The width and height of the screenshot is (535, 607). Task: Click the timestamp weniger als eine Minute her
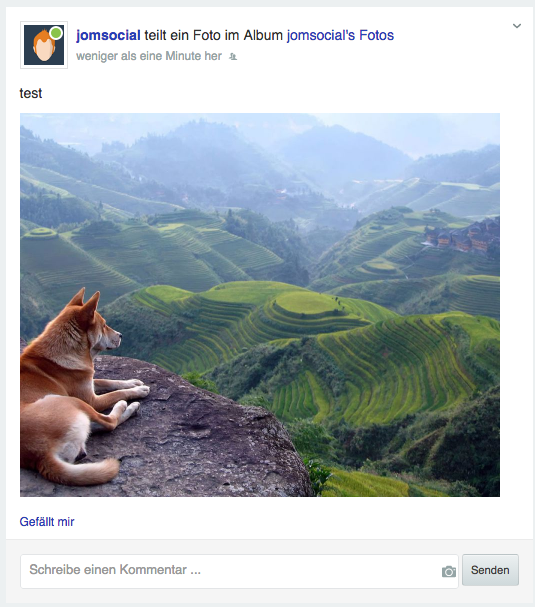(x=149, y=56)
